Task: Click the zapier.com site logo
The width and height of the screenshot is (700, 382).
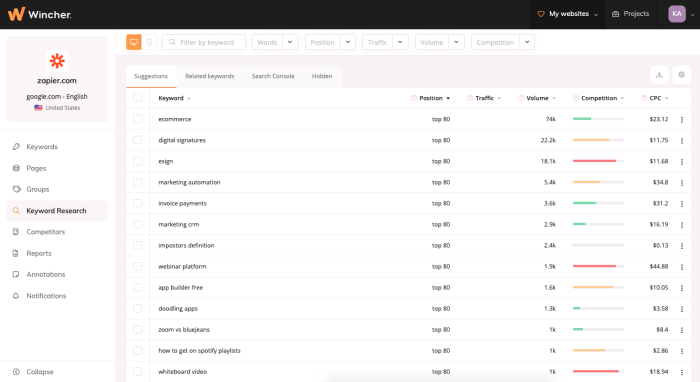Action: (x=57, y=61)
